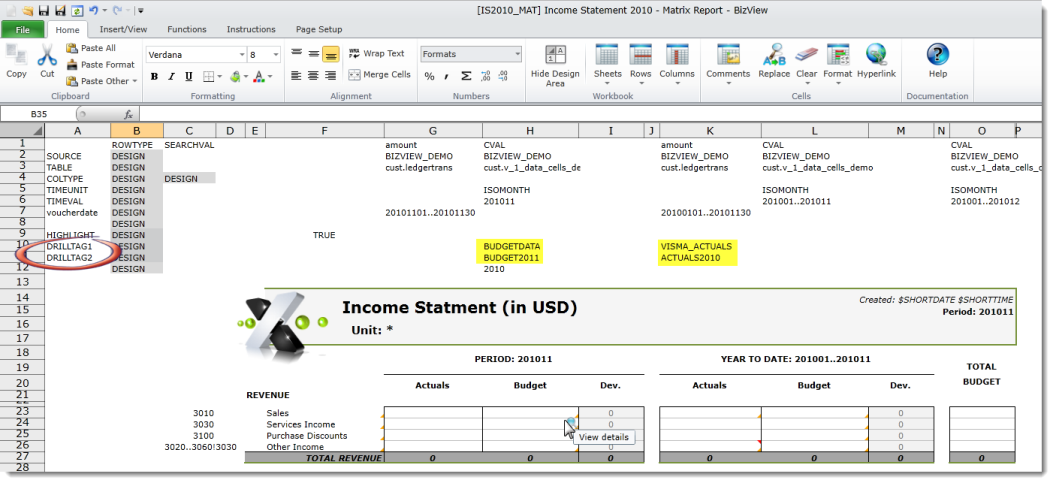
Task: Select column header G
Action: tap(432, 130)
